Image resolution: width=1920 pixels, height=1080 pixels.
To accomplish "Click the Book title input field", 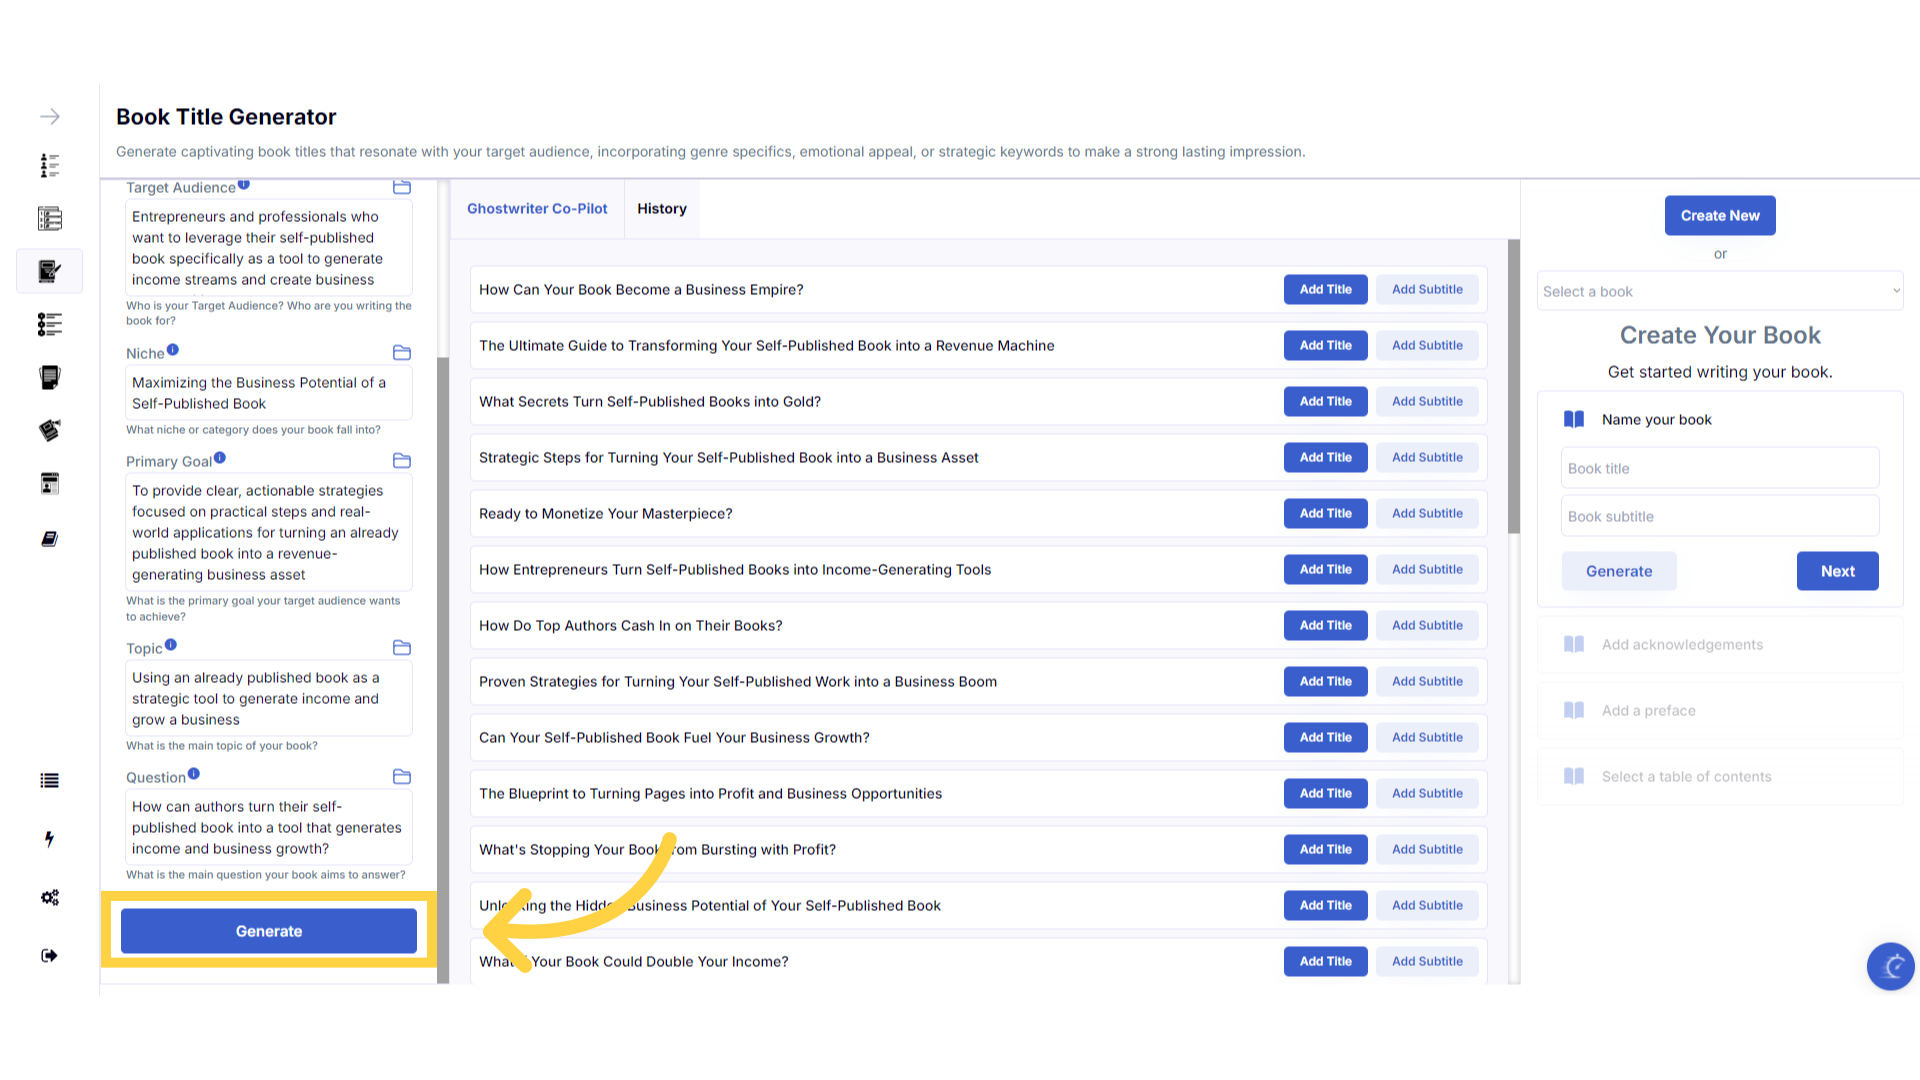I will pos(1720,468).
